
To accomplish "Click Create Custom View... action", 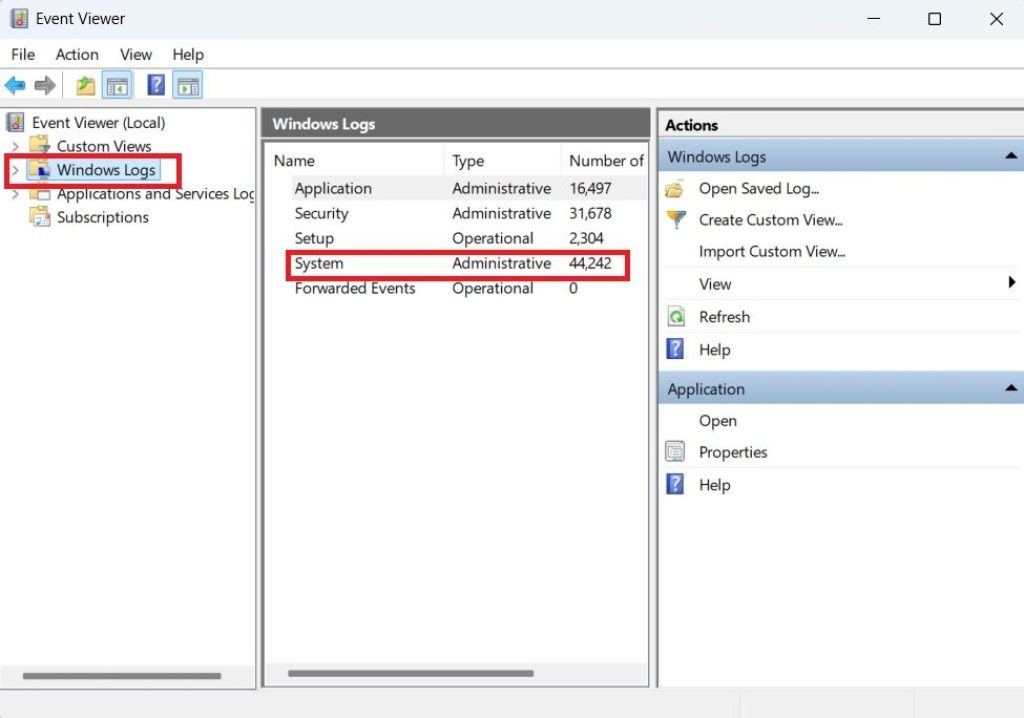I will coord(771,220).
